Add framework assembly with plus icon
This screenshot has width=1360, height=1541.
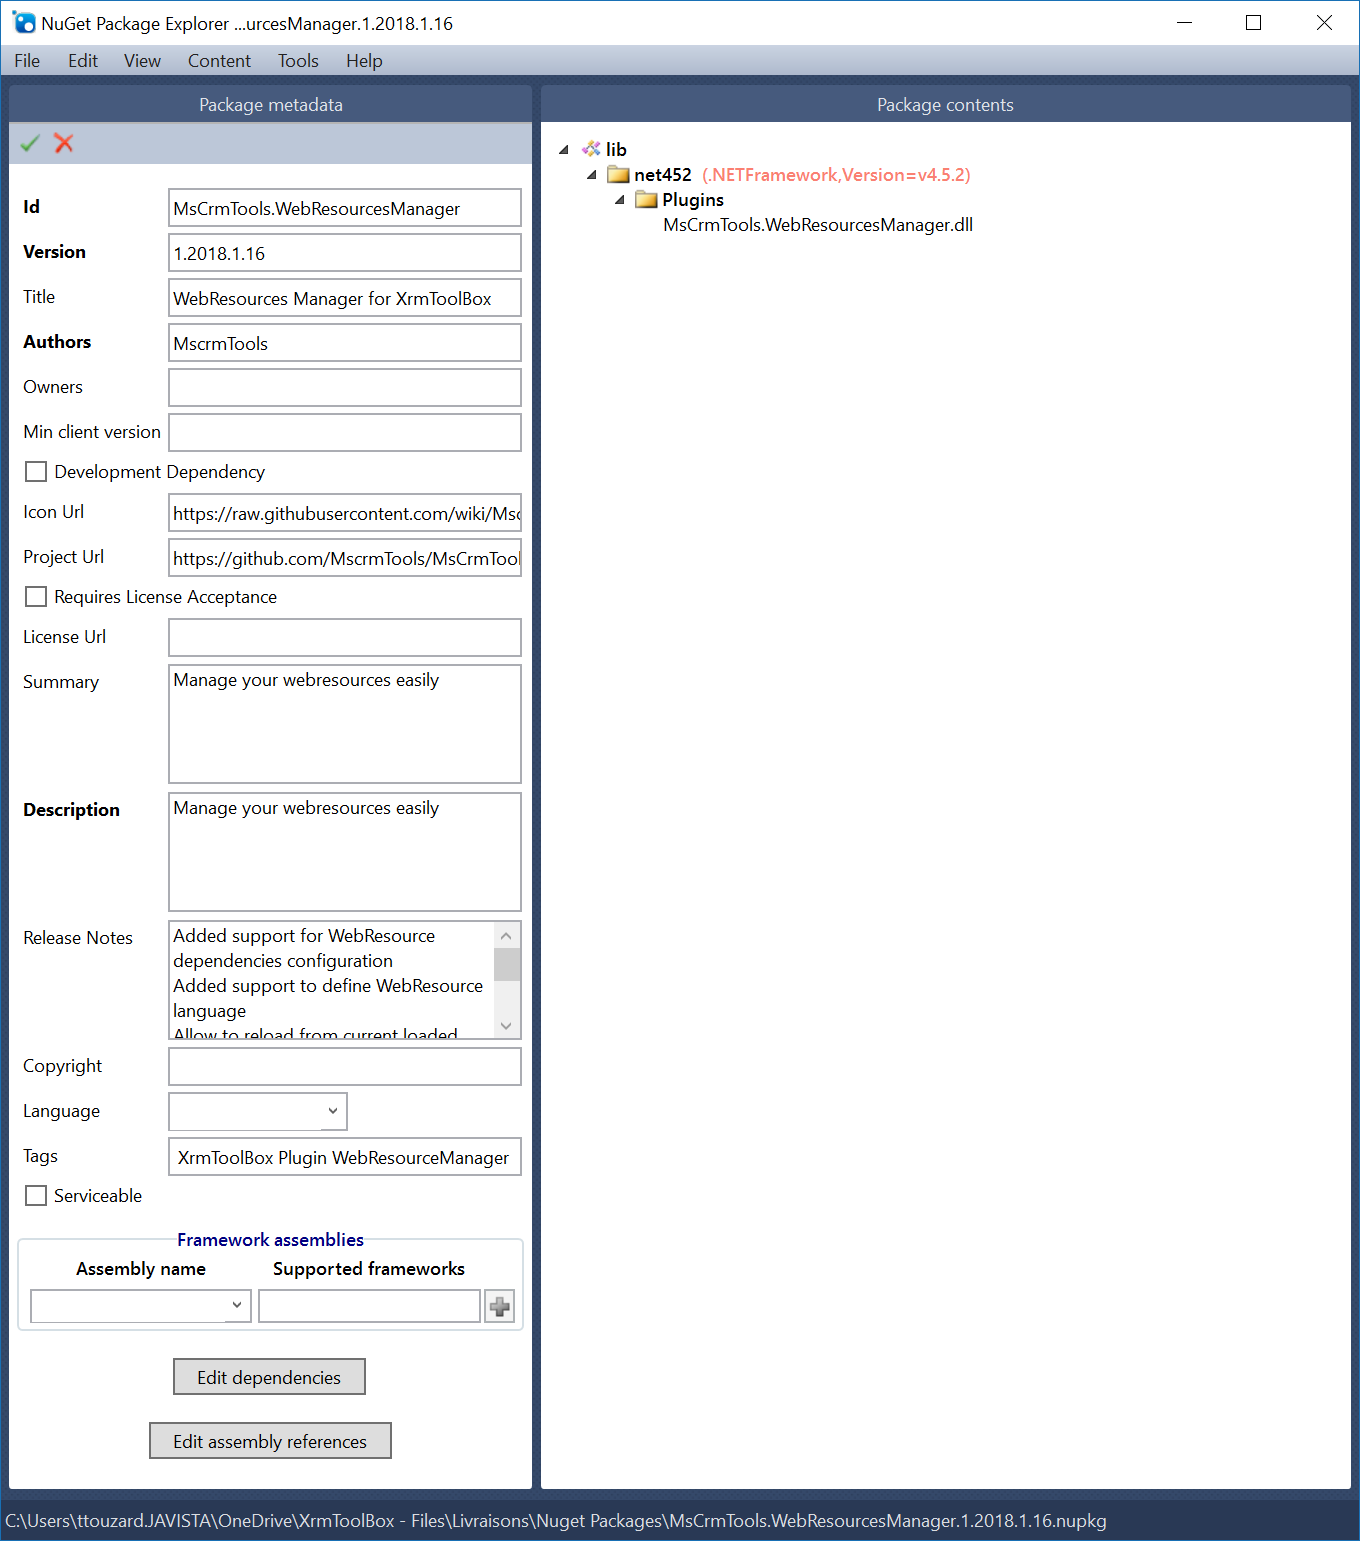(x=500, y=1306)
